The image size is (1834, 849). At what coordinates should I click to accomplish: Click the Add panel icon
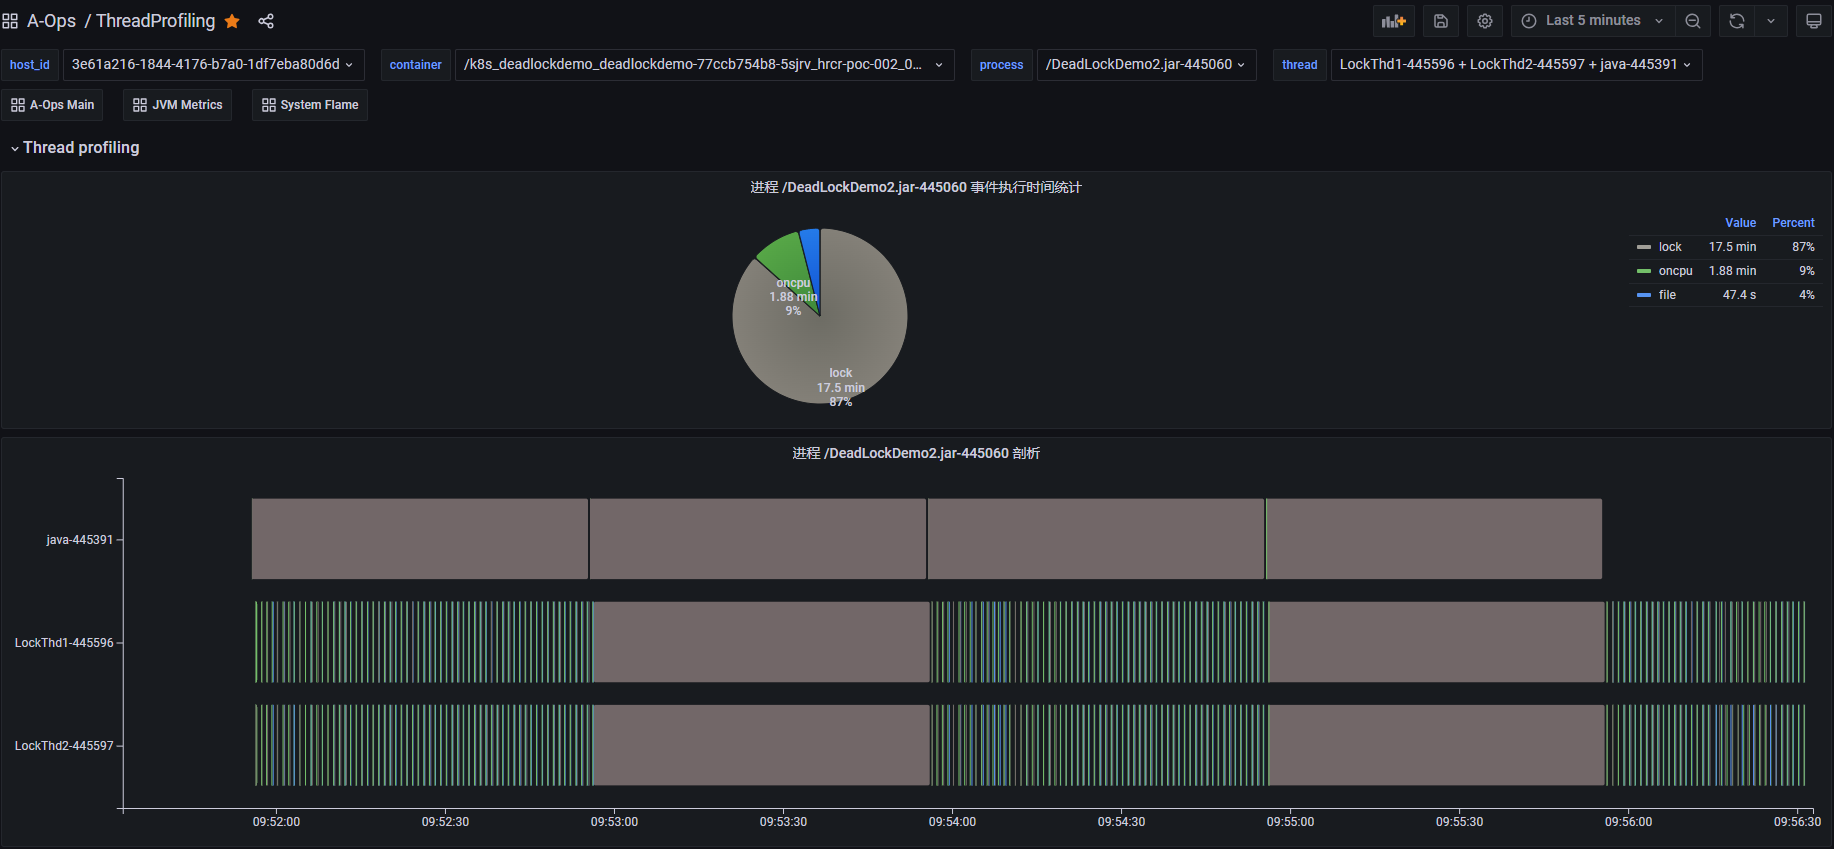(1393, 21)
